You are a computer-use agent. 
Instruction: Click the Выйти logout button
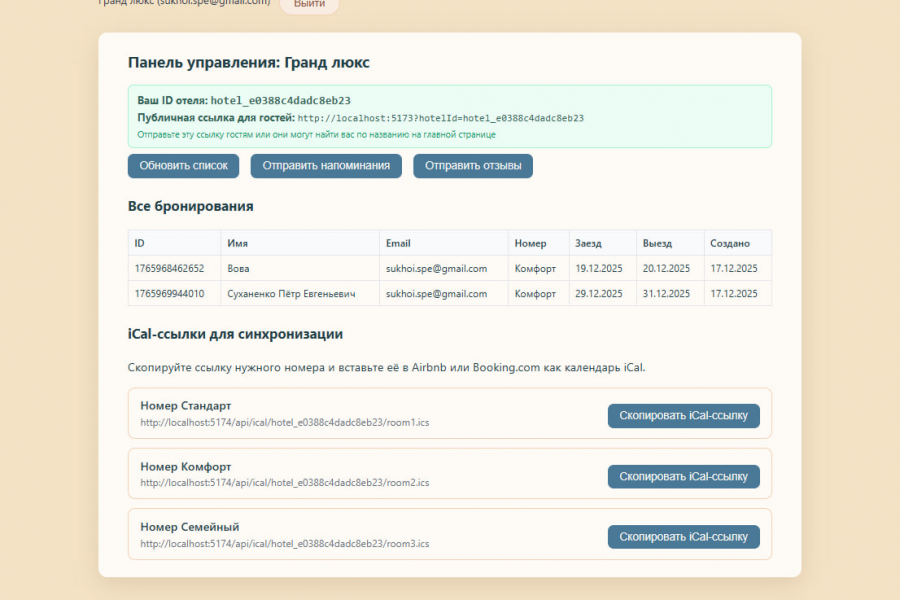[309, 4]
